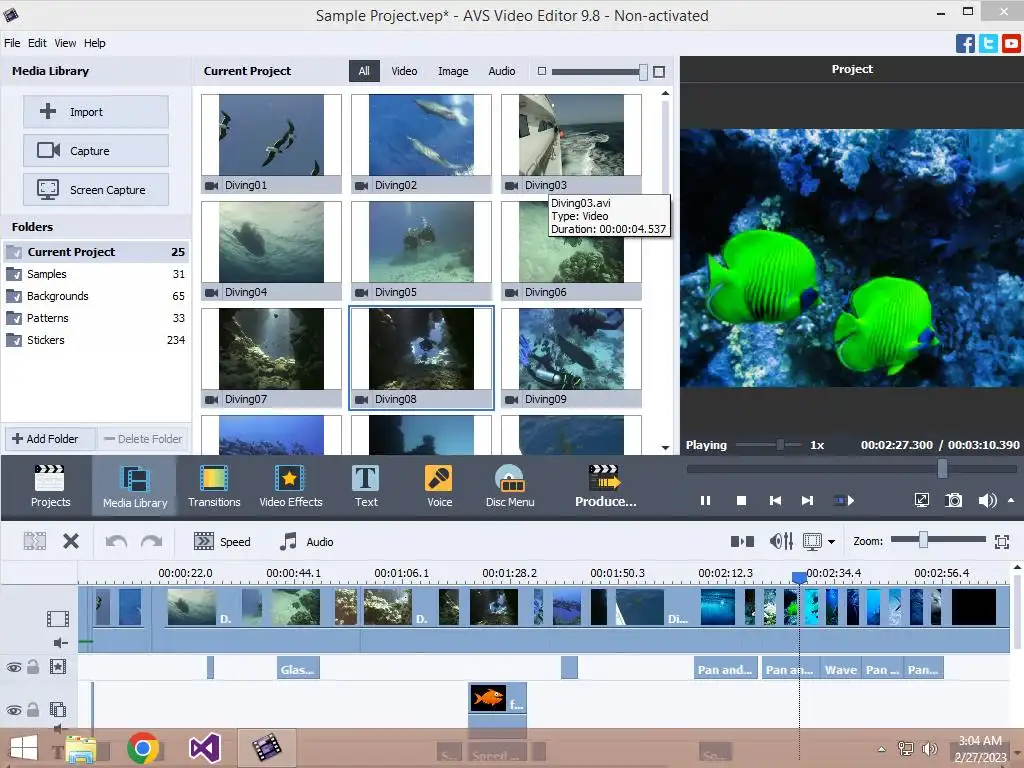Viewport: 1024px width, 768px height.
Task: Pause the preview playback
Action: [705, 500]
